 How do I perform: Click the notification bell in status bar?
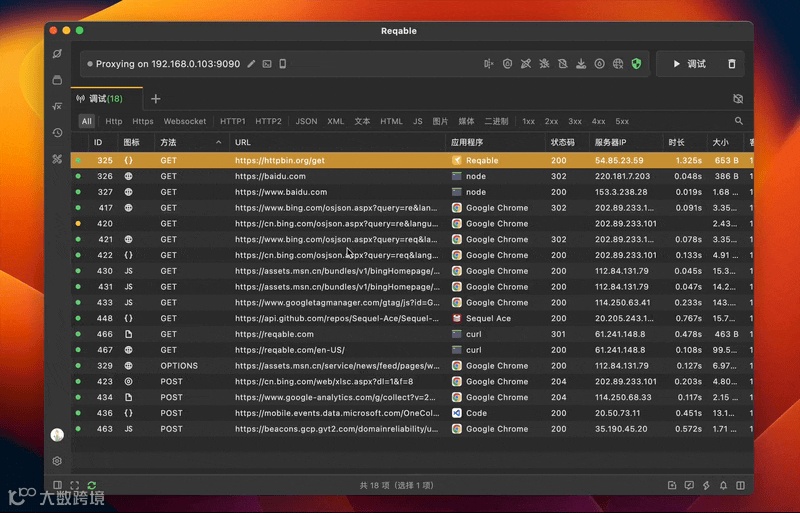(x=723, y=485)
